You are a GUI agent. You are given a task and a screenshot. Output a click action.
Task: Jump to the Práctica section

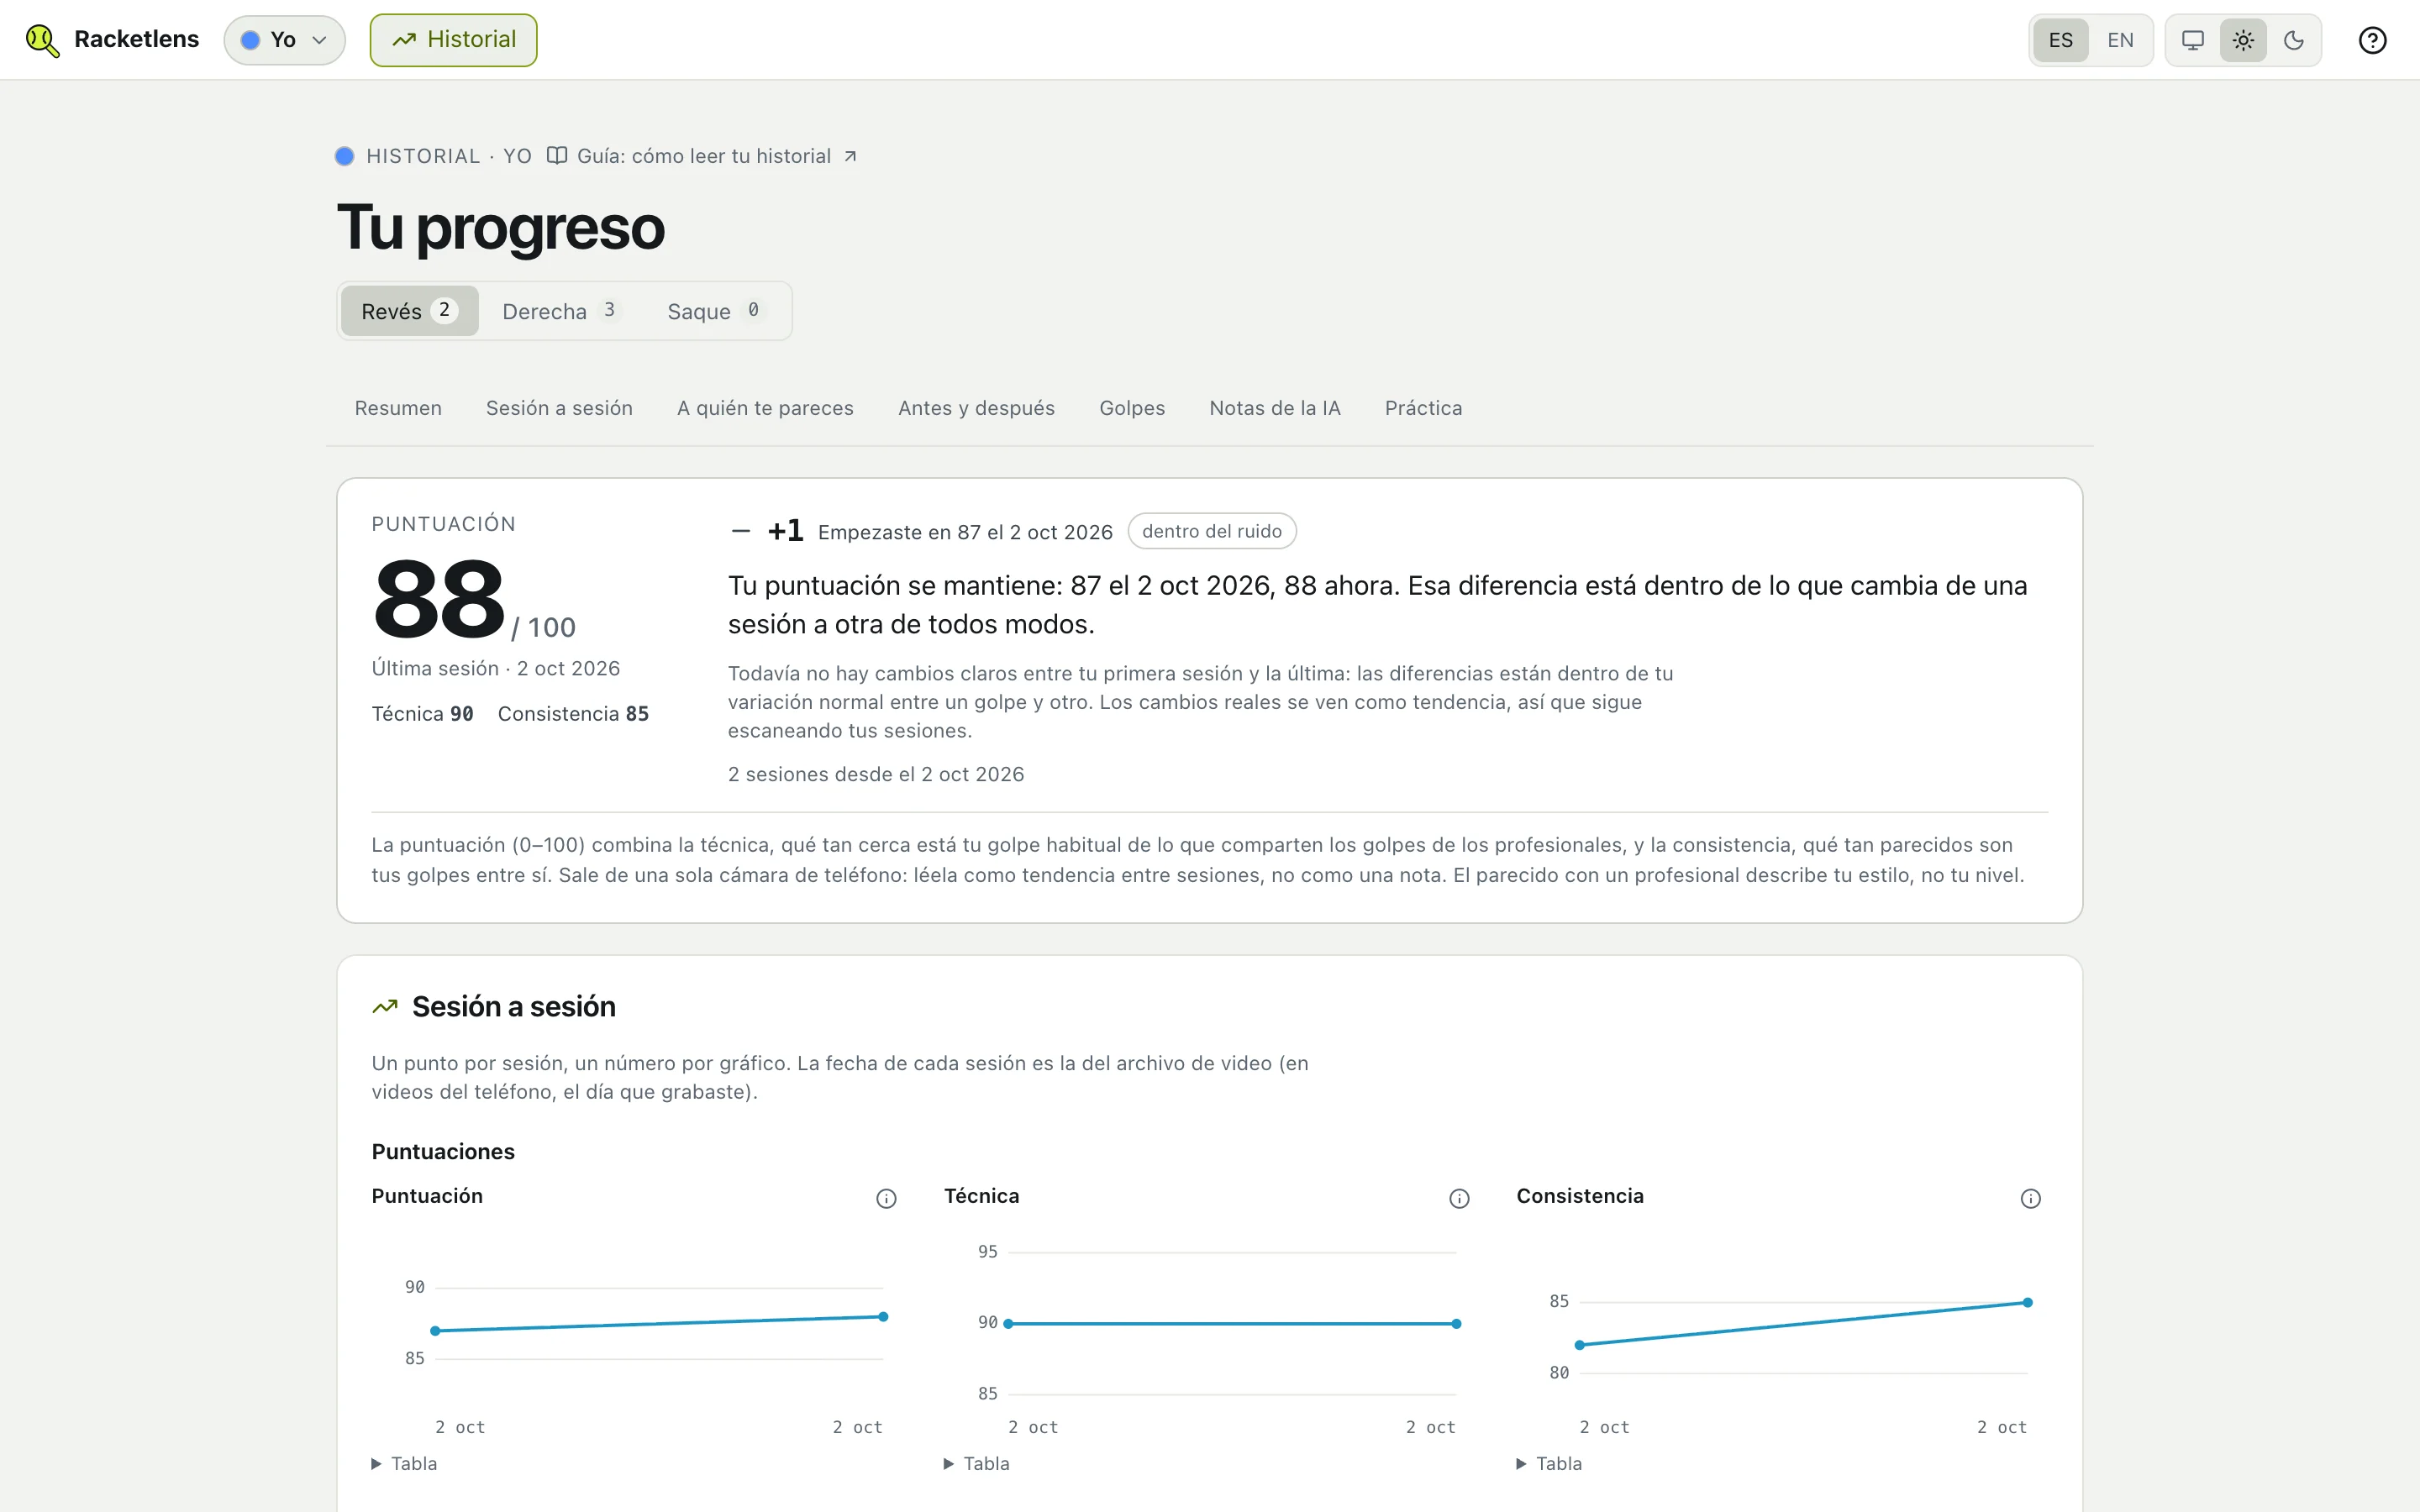[x=1423, y=408]
